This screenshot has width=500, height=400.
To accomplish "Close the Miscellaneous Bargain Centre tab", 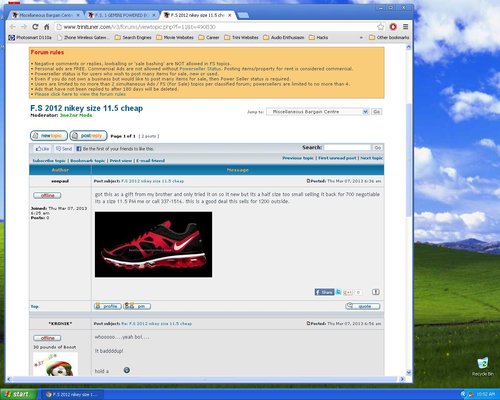I will pyautogui.click(x=78, y=15).
